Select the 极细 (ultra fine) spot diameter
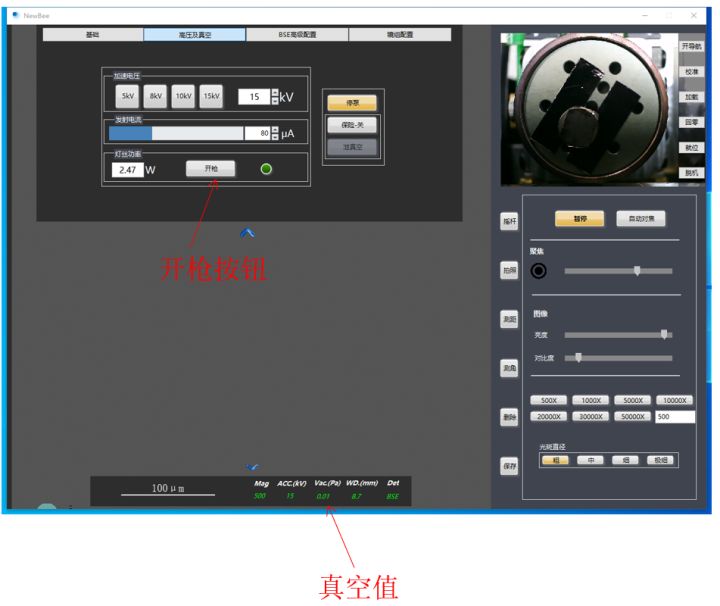This screenshot has height=606, width=720. click(660, 460)
